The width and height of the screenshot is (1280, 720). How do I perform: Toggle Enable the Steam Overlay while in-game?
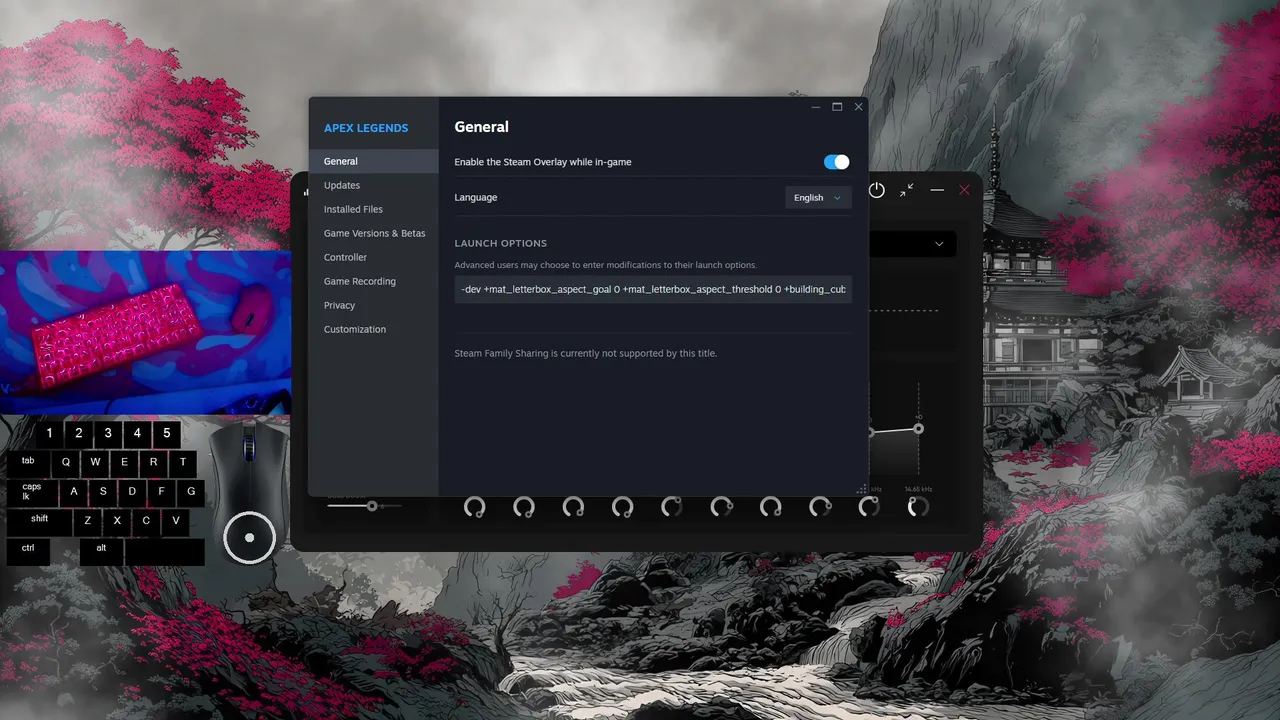pyautogui.click(x=836, y=162)
